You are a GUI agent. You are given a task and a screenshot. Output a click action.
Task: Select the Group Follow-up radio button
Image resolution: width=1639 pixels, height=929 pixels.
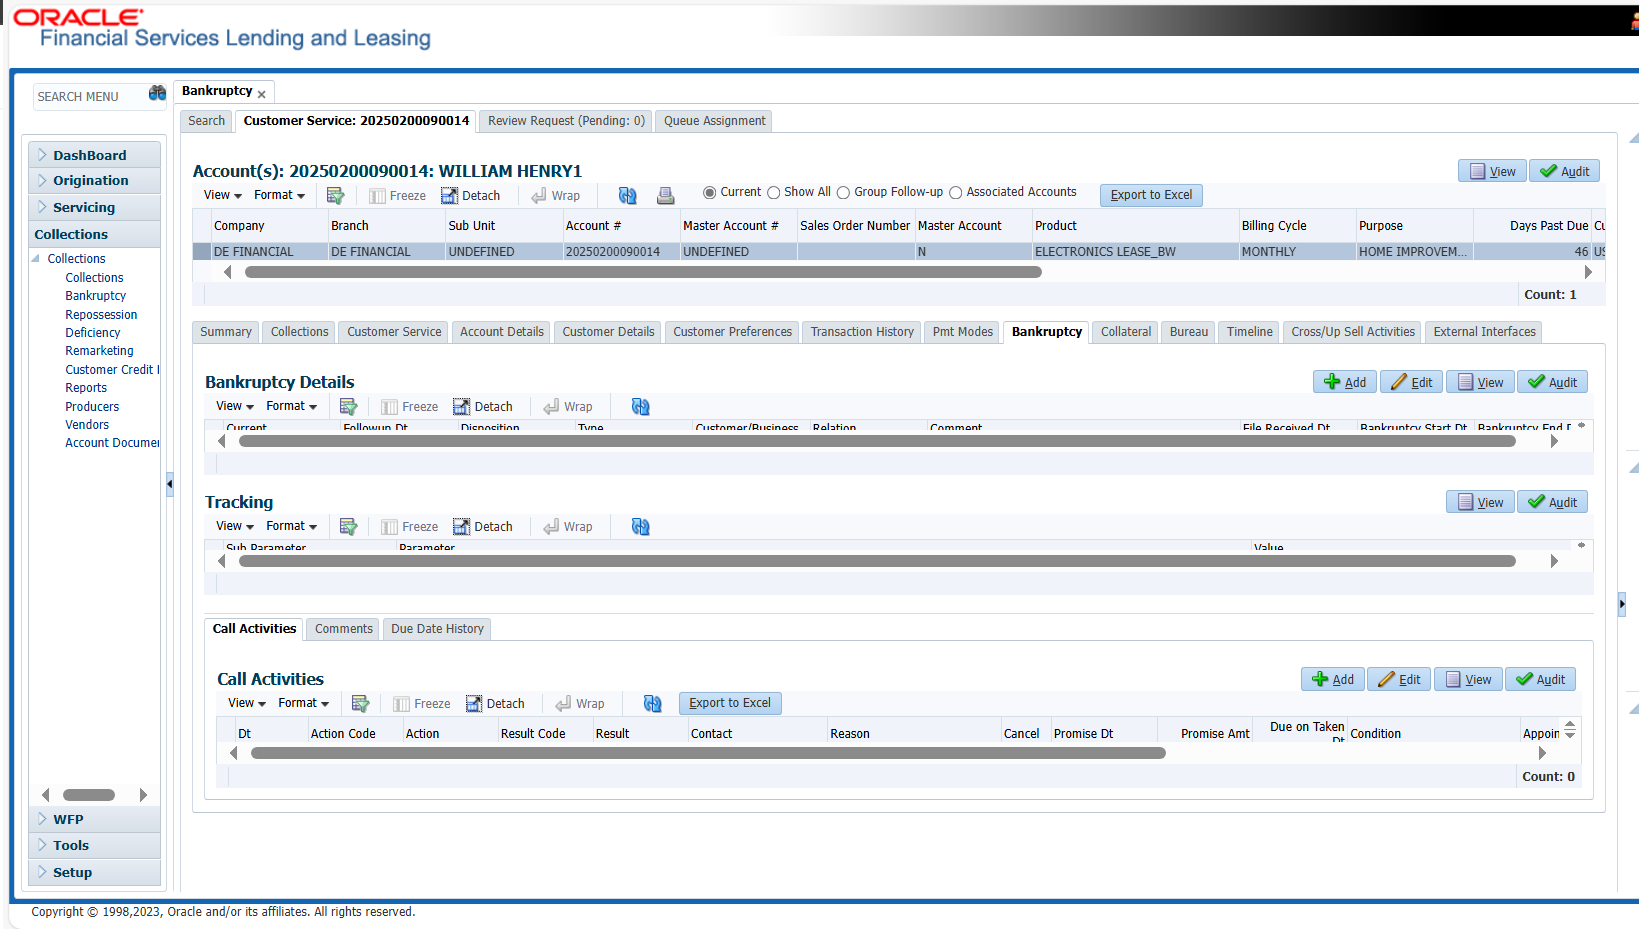(x=843, y=193)
